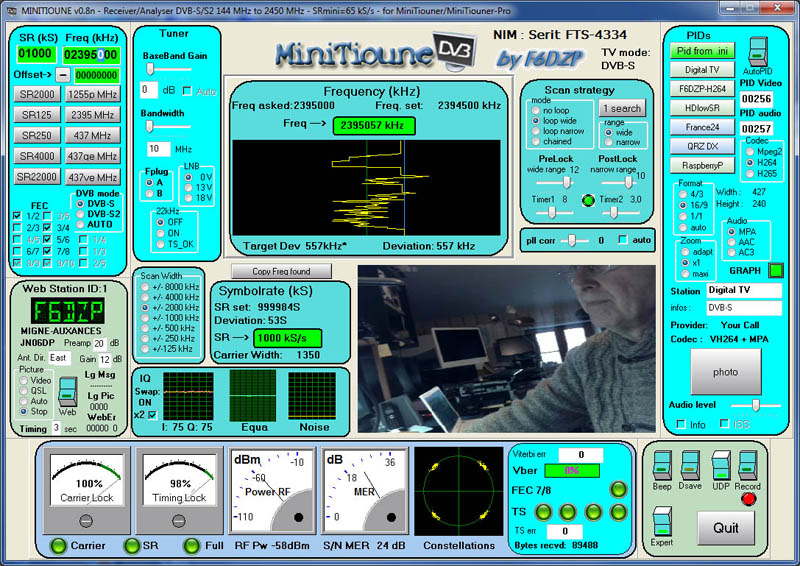Select AAC audio radio button
Image resolution: width=800 pixels, height=566 pixels.
(731, 242)
